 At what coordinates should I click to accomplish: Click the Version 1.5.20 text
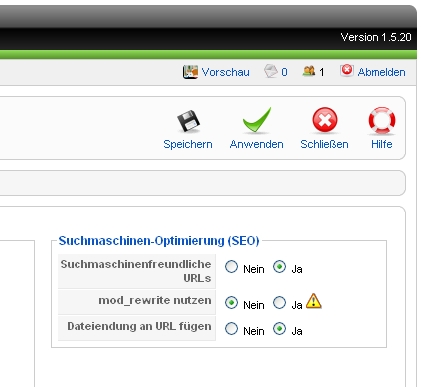click(376, 37)
